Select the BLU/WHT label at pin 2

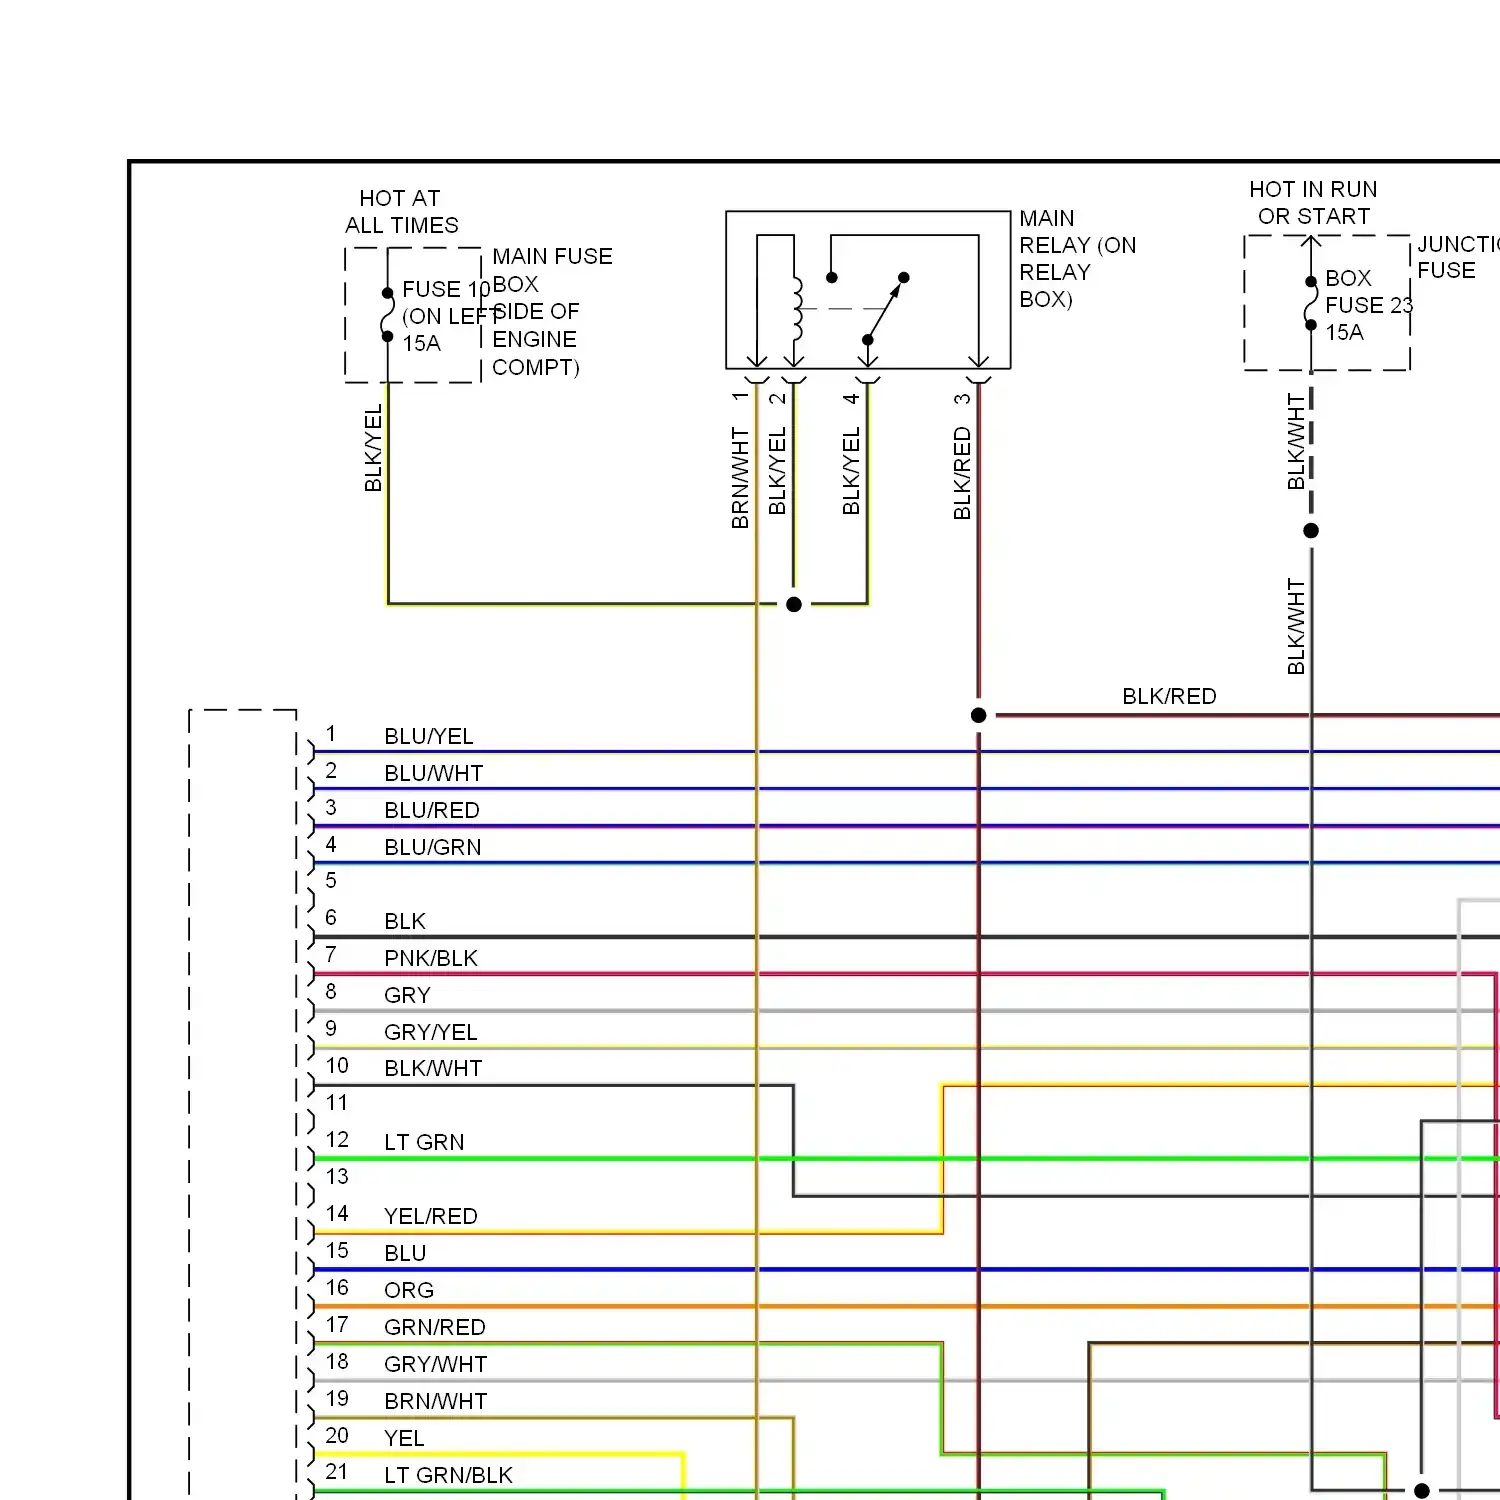pyautogui.click(x=434, y=773)
